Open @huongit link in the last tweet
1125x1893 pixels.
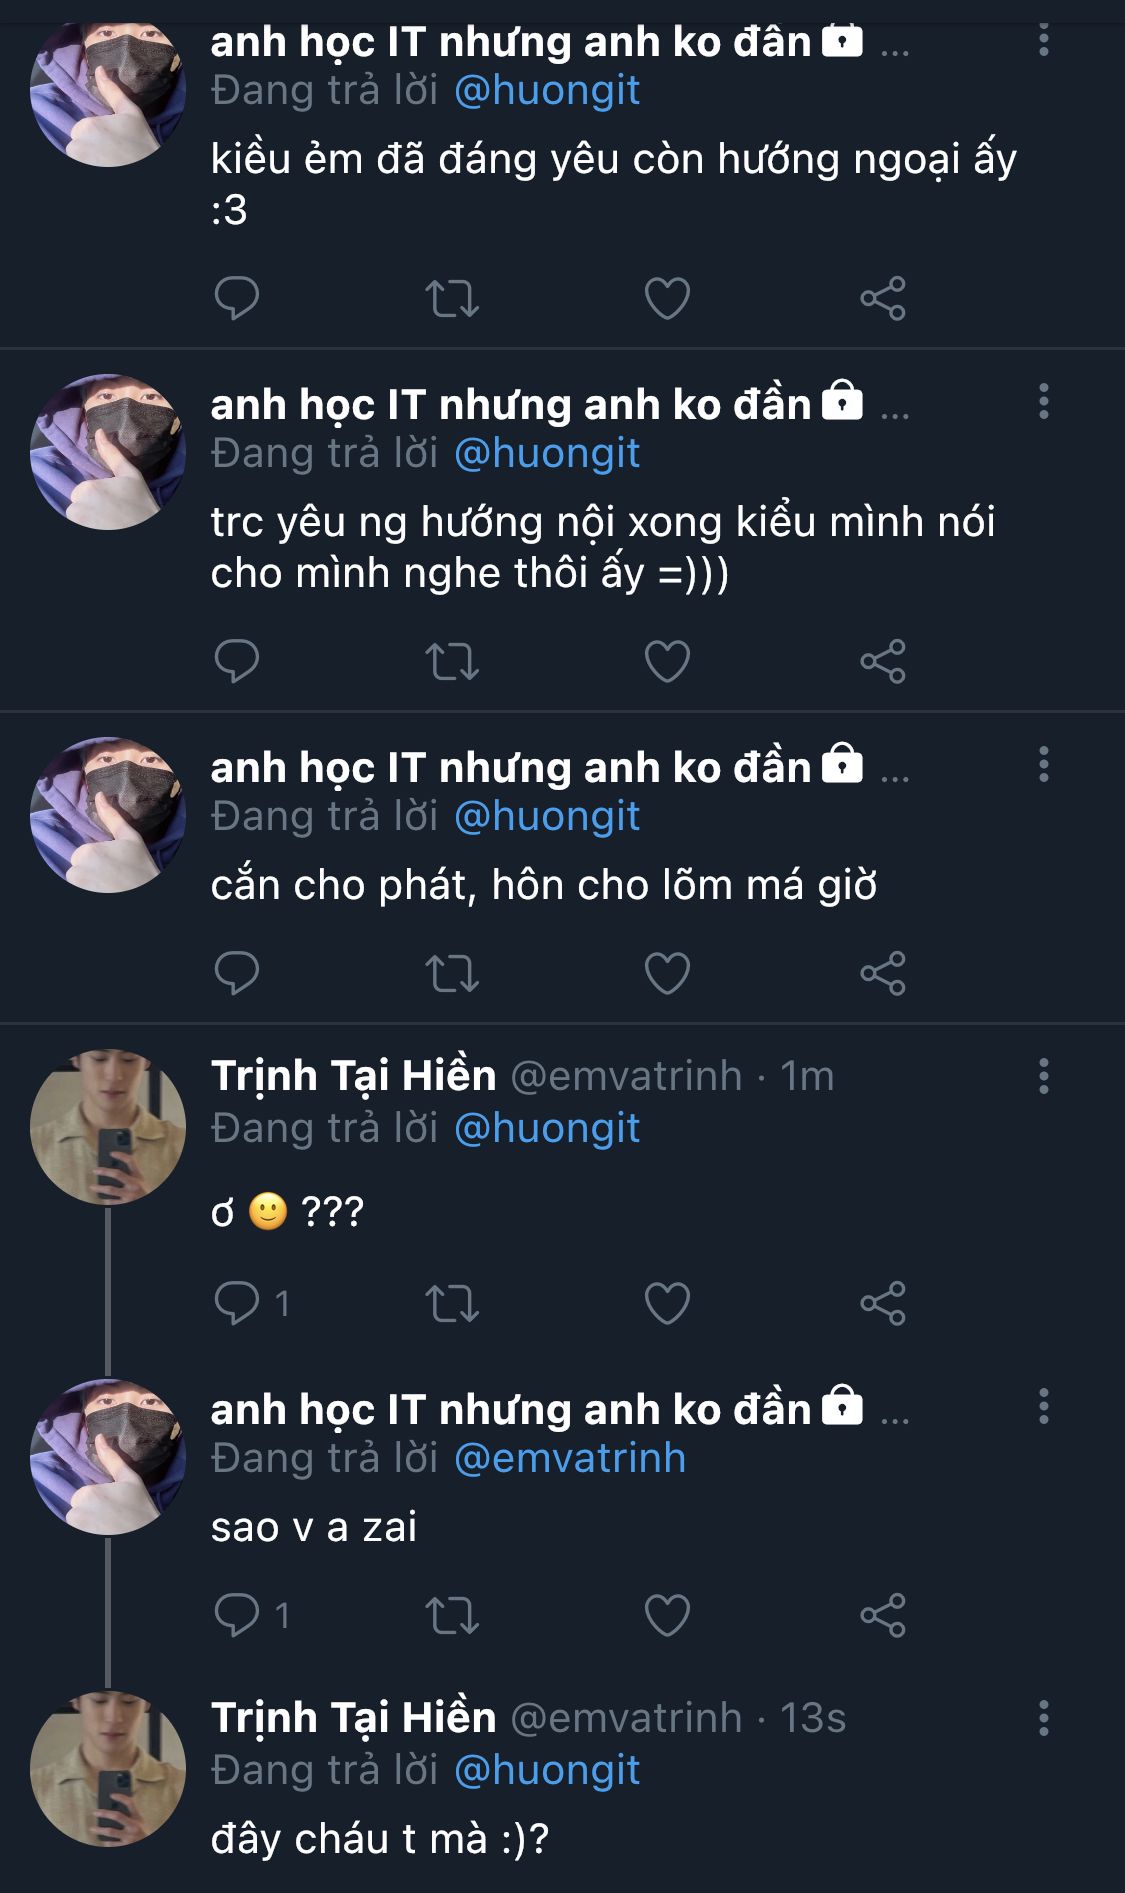point(547,1770)
